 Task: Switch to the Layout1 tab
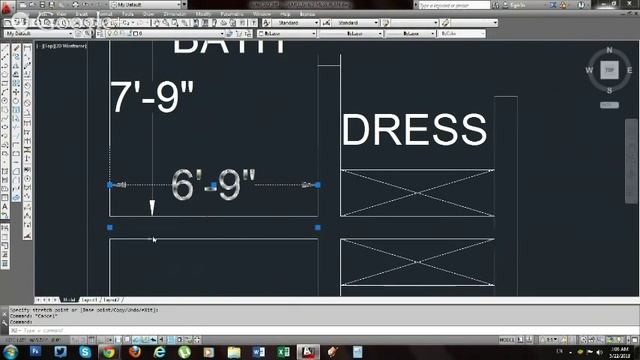pyautogui.click(x=89, y=300)
